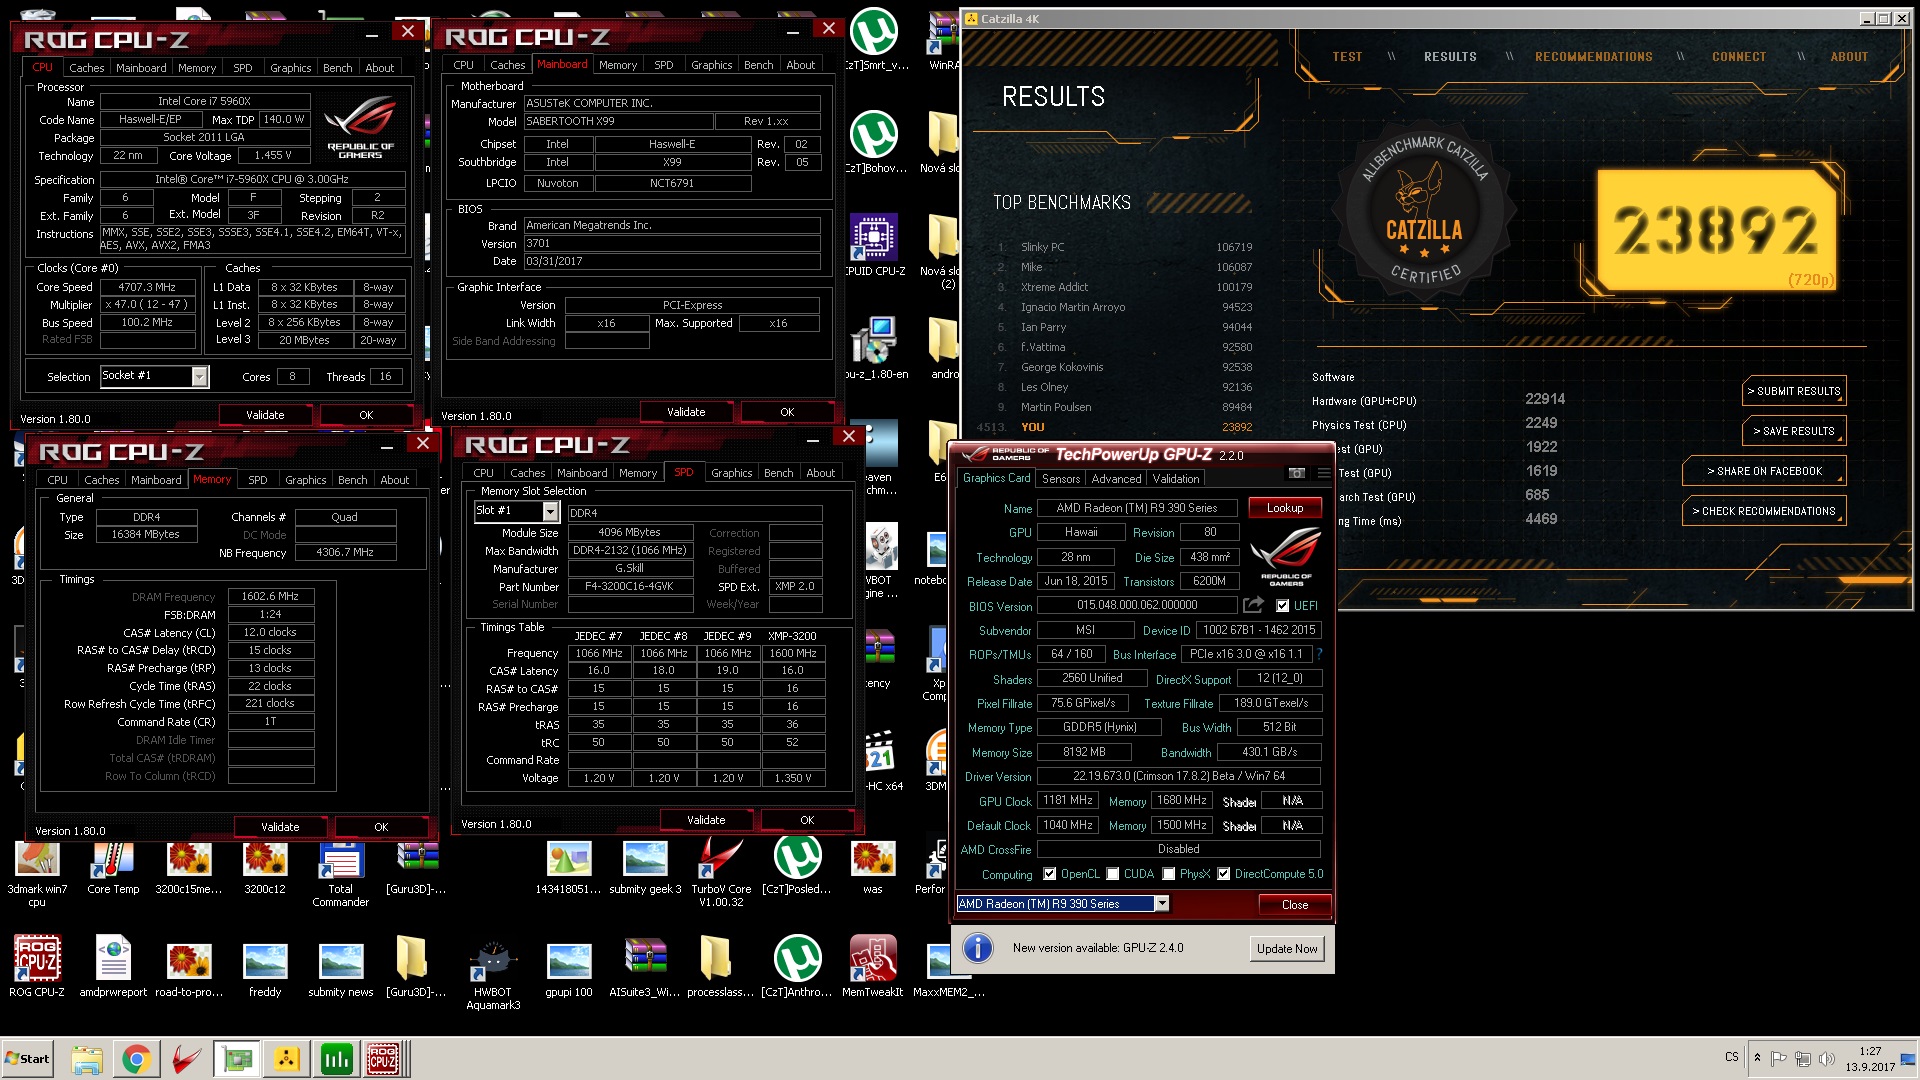Open Catzilla RECOMMENDATIONS menu item
Image resolution: width=1920 pixels, height=1080 pixels.
1594,57
